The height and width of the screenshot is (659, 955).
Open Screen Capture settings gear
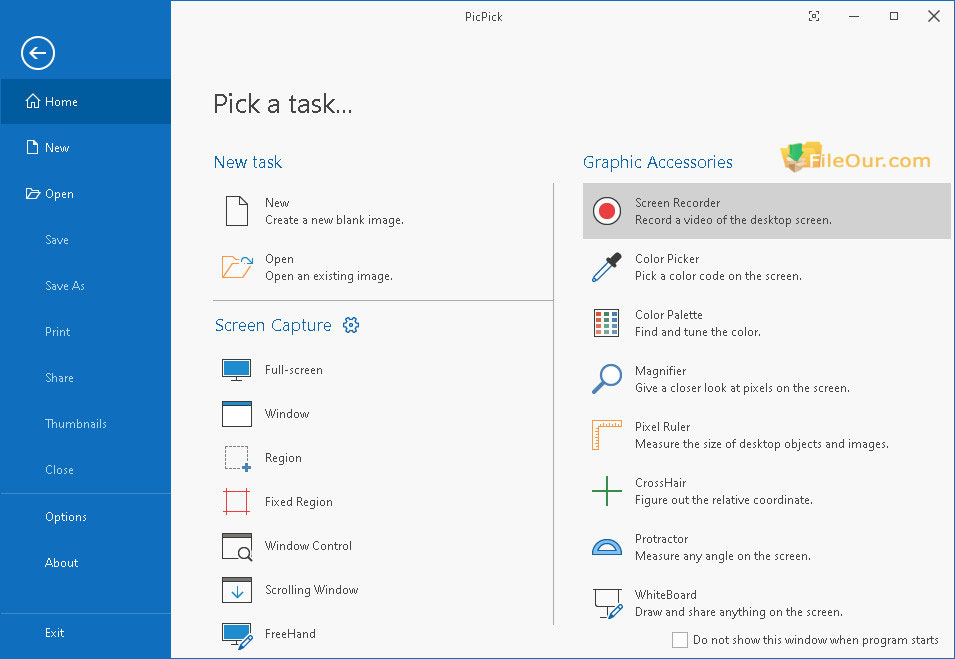pyautogui.click(x=351, y=325)
